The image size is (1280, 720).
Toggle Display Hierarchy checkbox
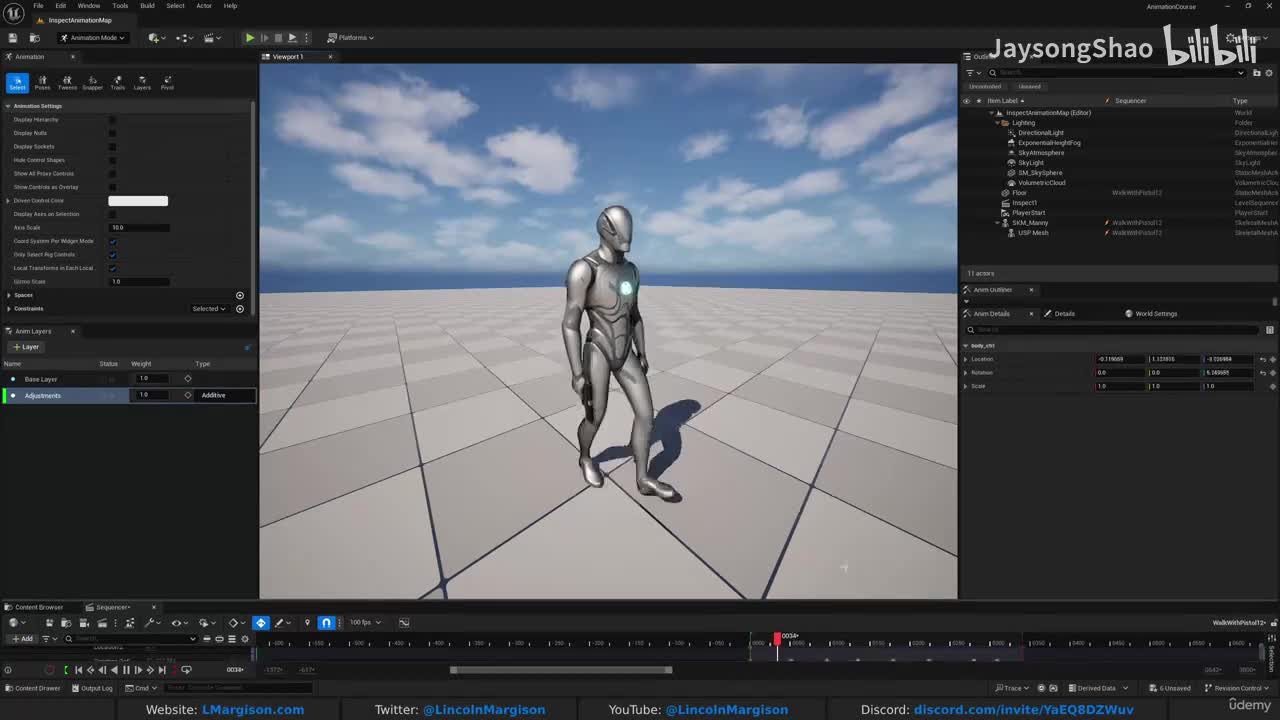pyautogui.click(x=112, y=120)
